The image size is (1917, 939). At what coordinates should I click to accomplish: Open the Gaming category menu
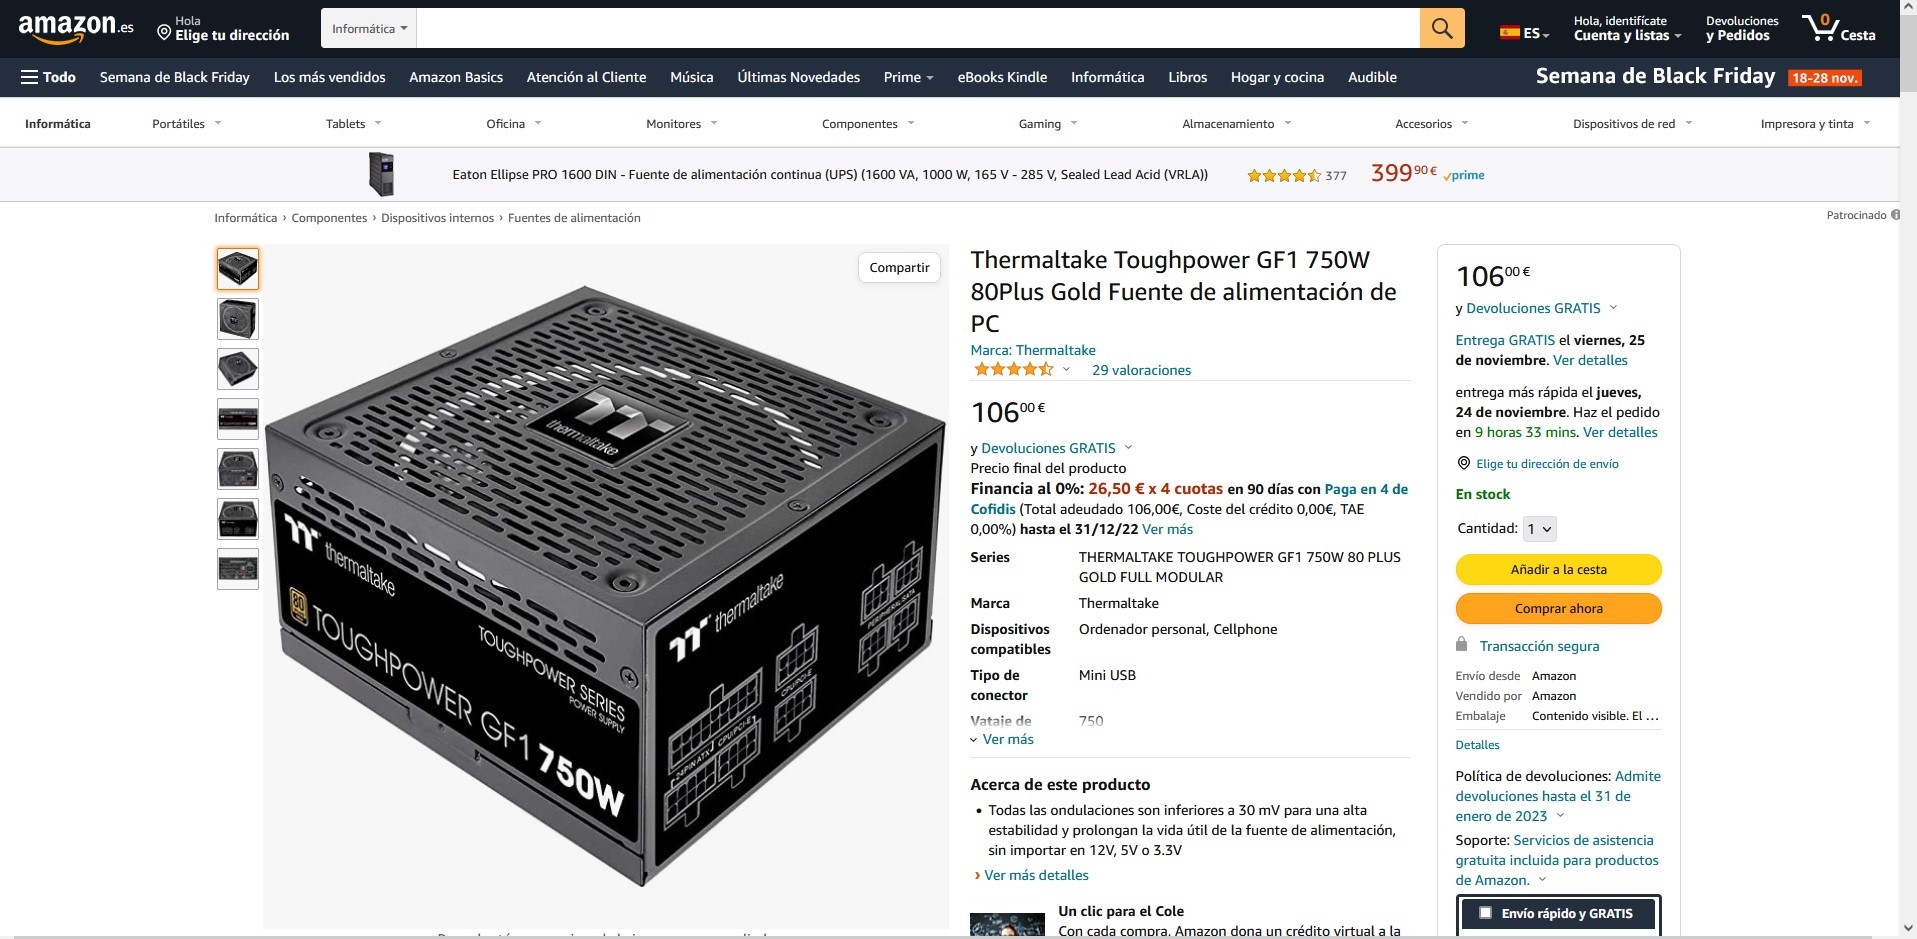point(1047,124)
